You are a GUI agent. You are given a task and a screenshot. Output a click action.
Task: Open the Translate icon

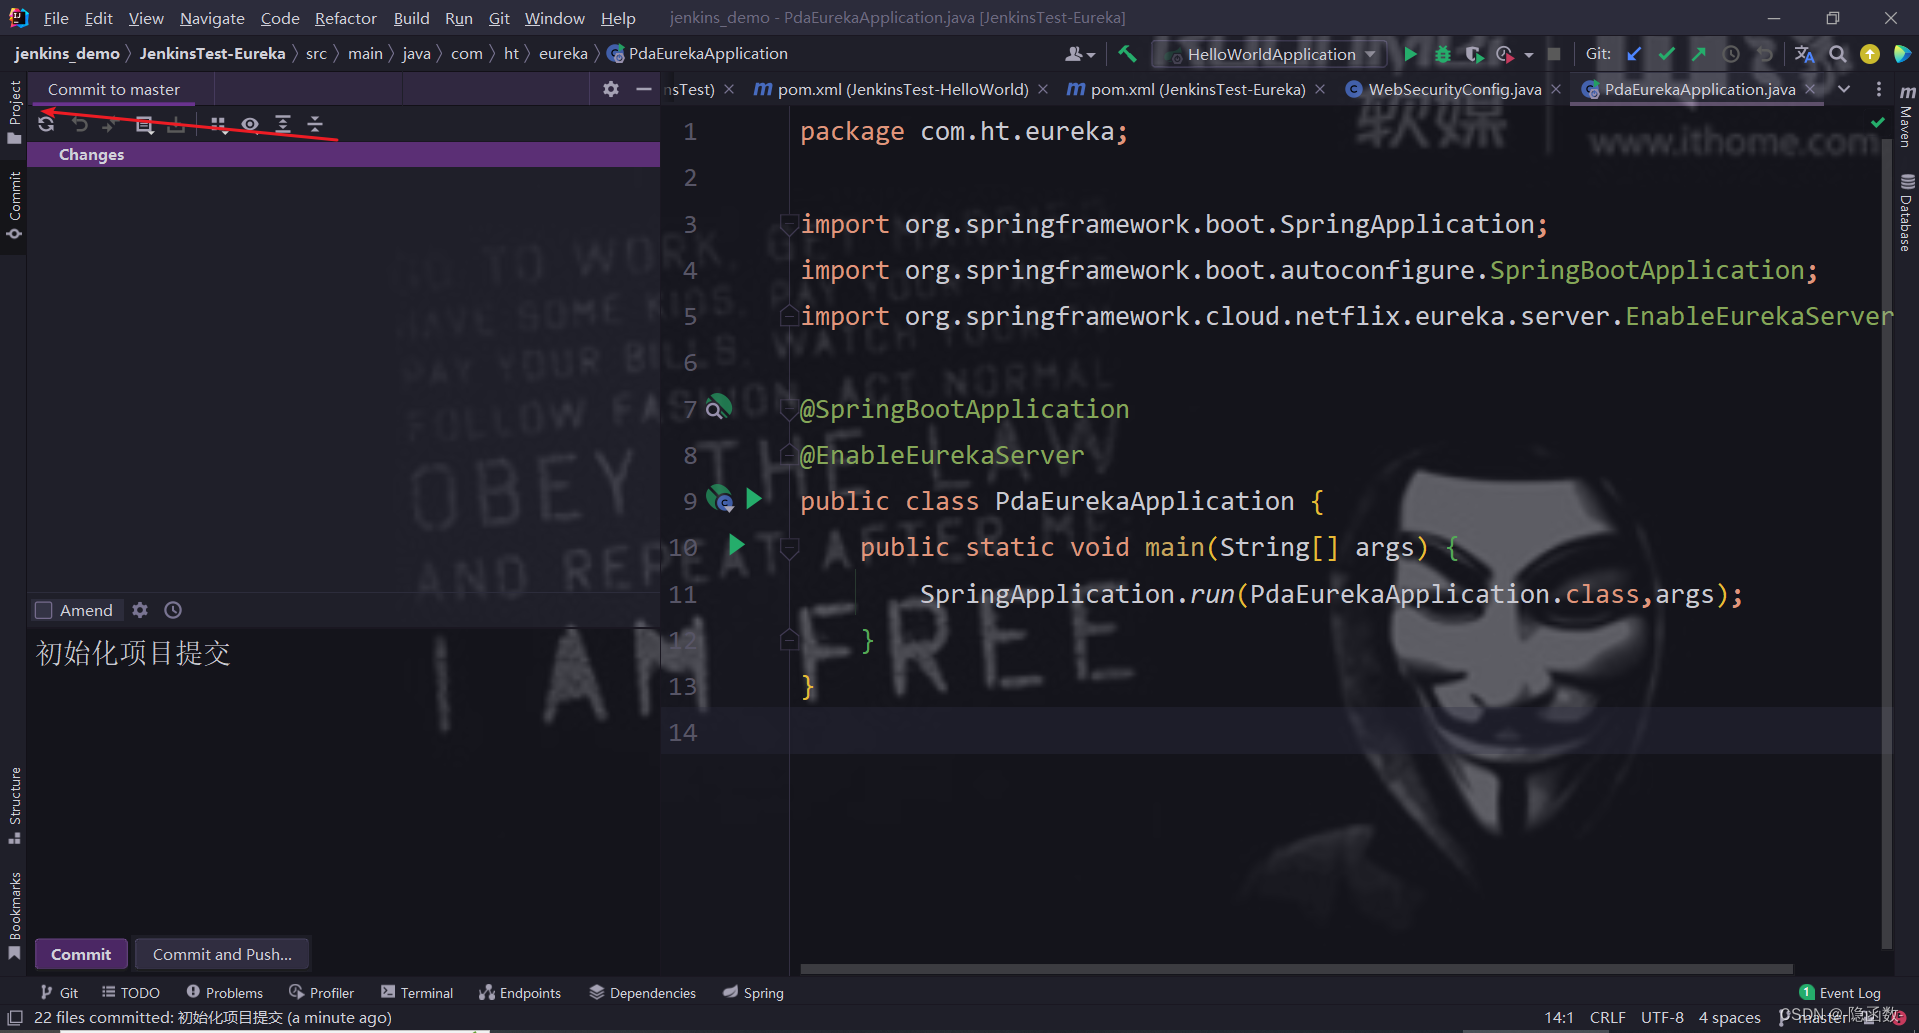pyautogui.click(x=1804, y=54)
